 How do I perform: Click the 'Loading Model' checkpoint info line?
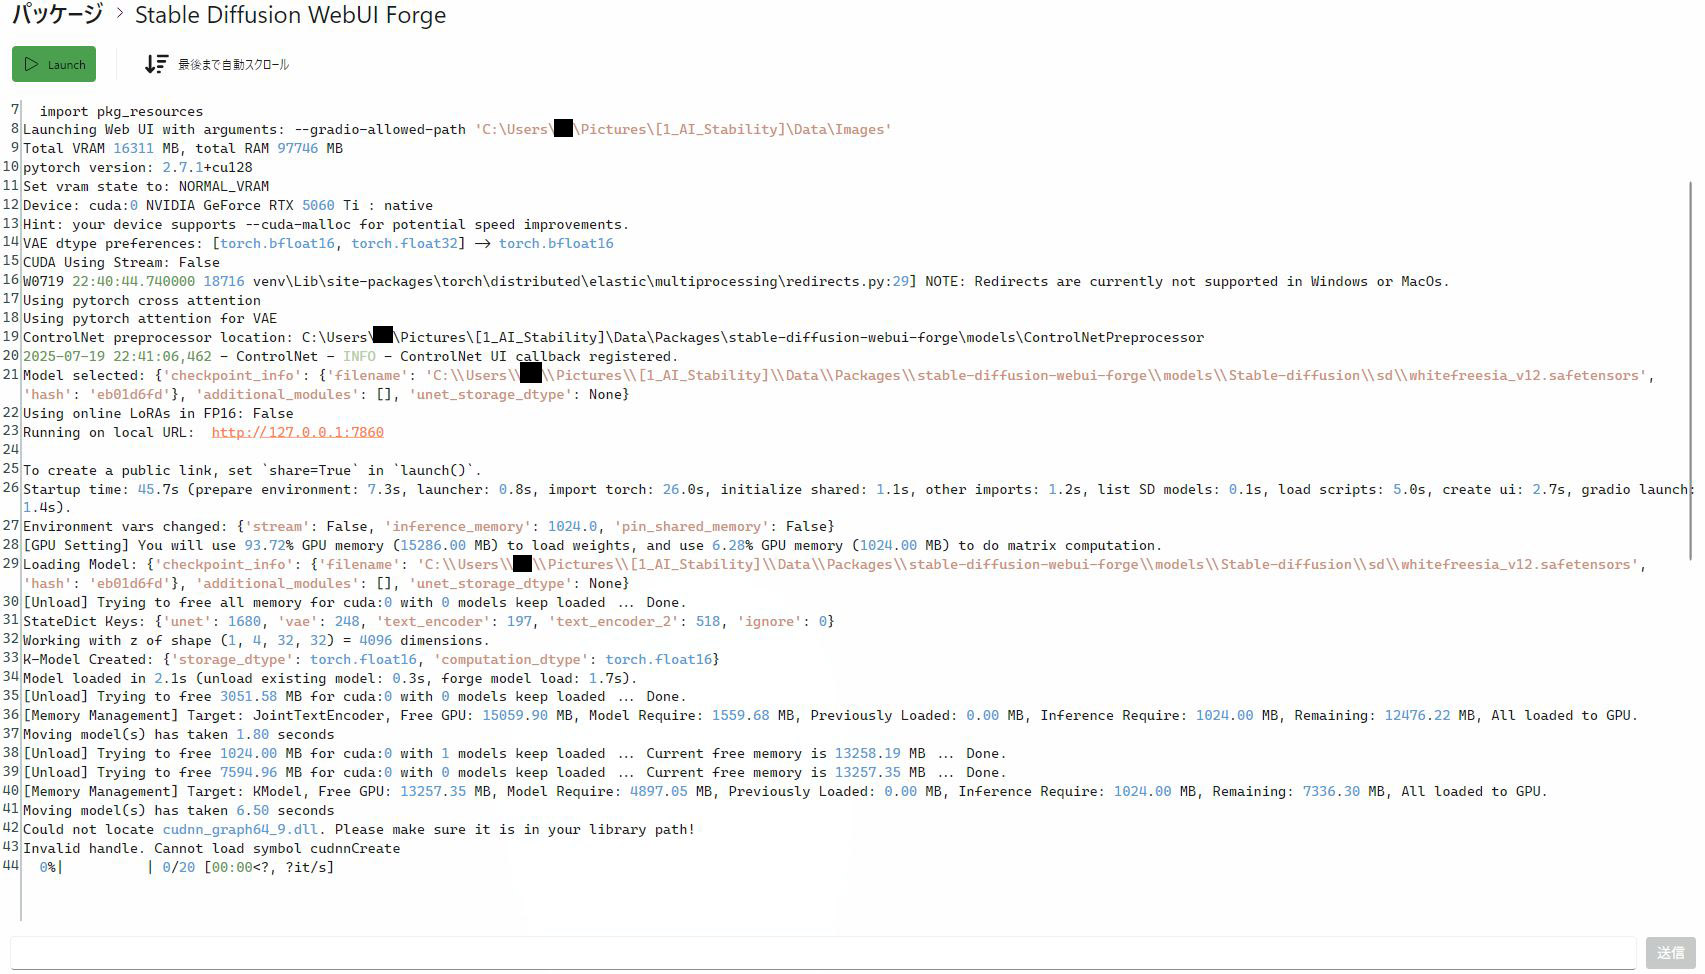(835, 574)
